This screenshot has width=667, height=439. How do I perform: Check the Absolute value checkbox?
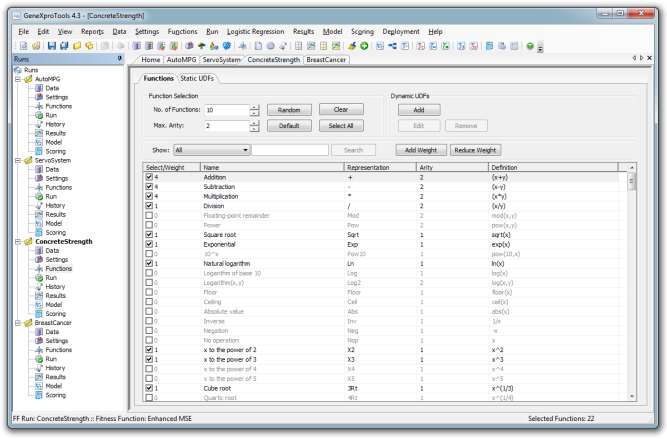149,311
